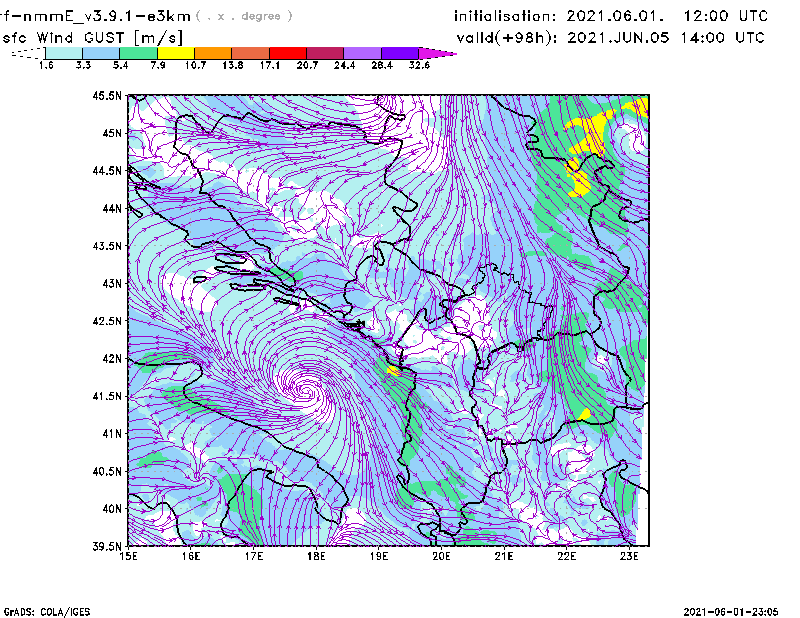Pick the red 17.1–20.7 legend swatch
The height and width of the screenshot is (618, 800).
(288, 53)
